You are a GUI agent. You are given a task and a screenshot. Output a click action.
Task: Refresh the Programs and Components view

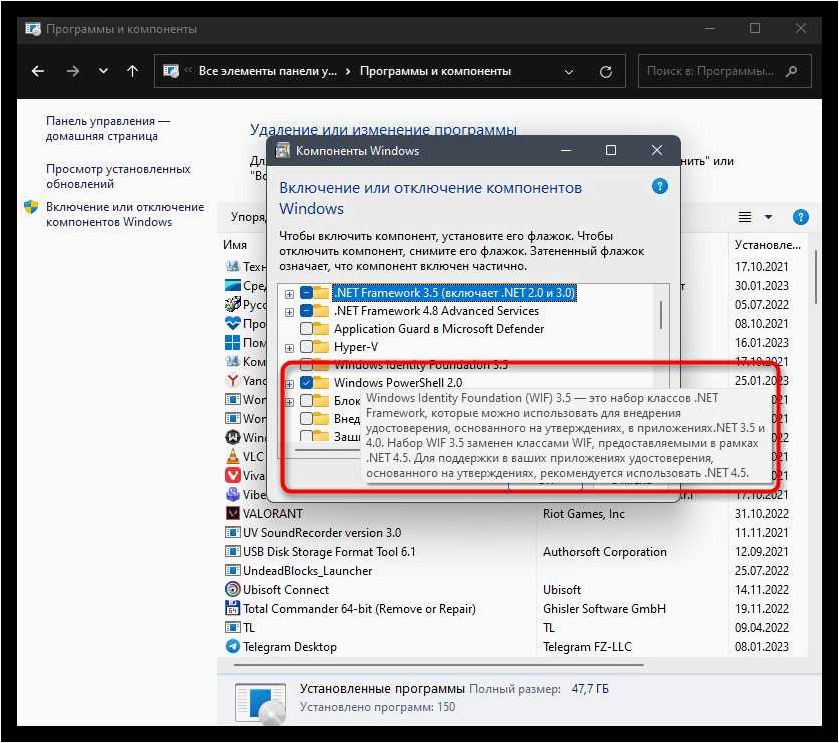point(606,72)
